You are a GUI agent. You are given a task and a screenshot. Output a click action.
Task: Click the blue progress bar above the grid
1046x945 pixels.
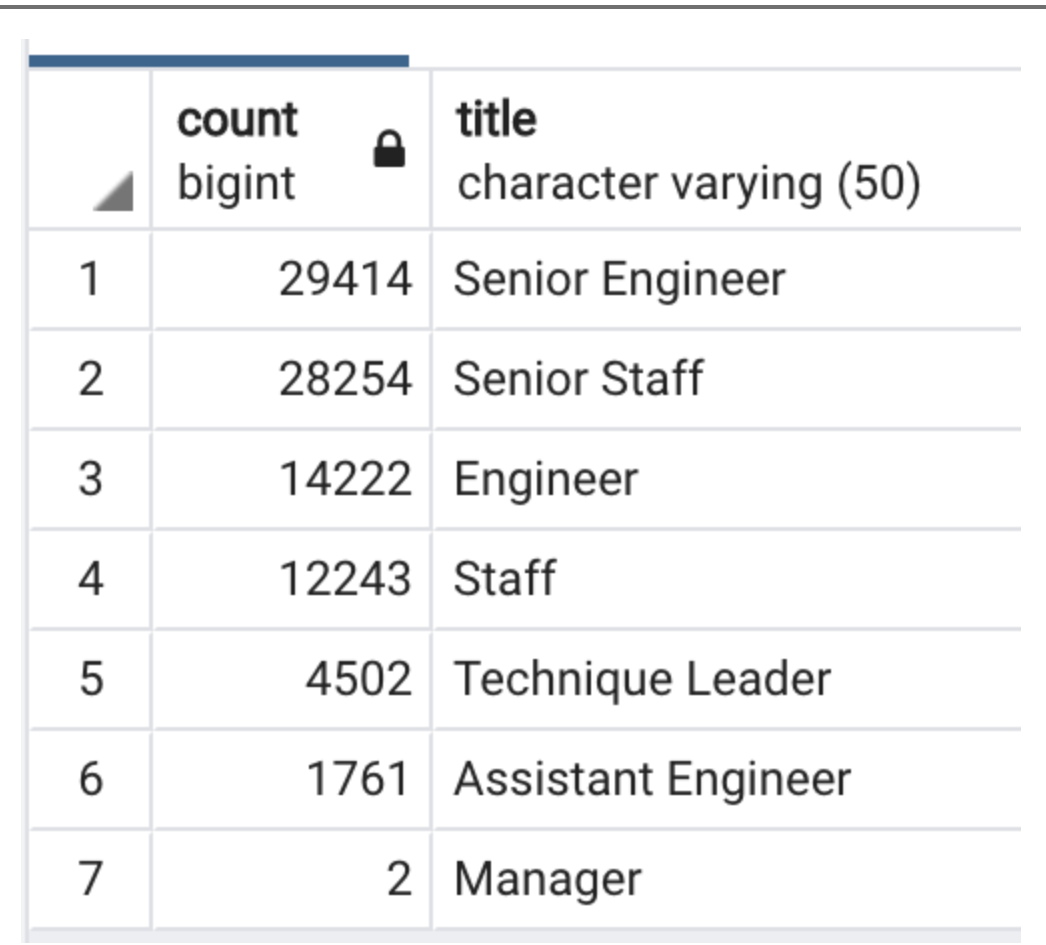pos(220,59)
